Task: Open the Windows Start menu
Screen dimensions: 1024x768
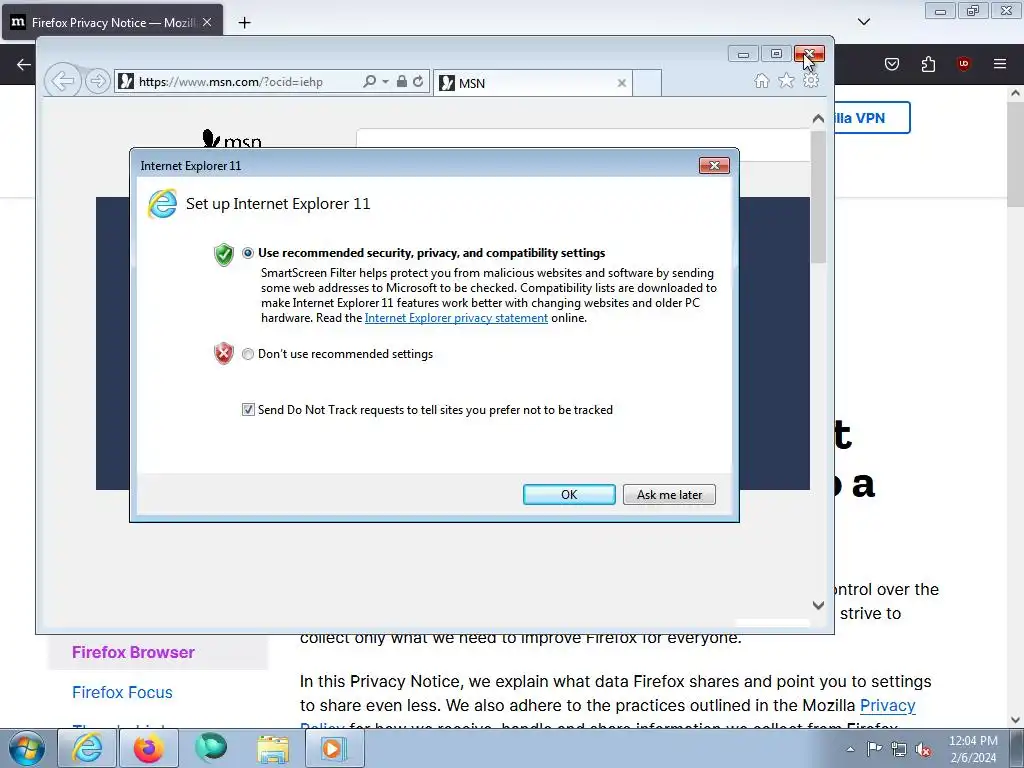Action: pyautogui.click(x=27, y=748)
